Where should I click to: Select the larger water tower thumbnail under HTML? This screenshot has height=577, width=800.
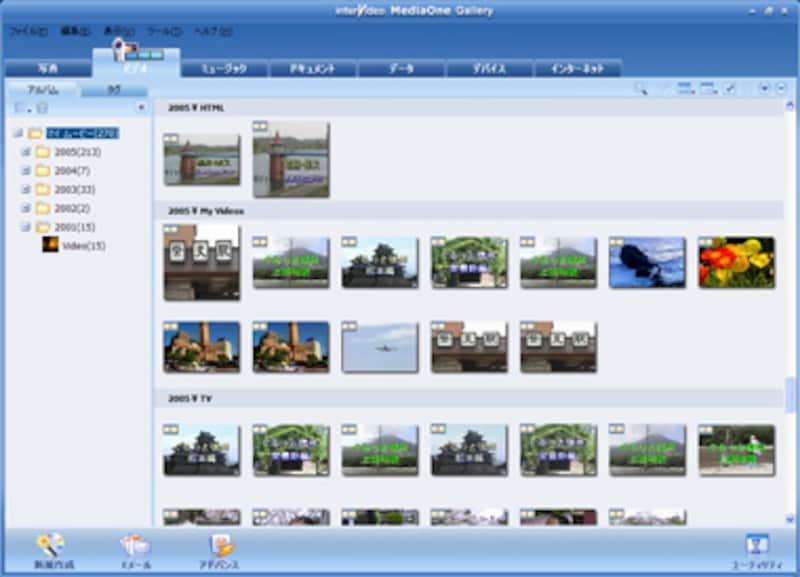click(x=291, y=159)
